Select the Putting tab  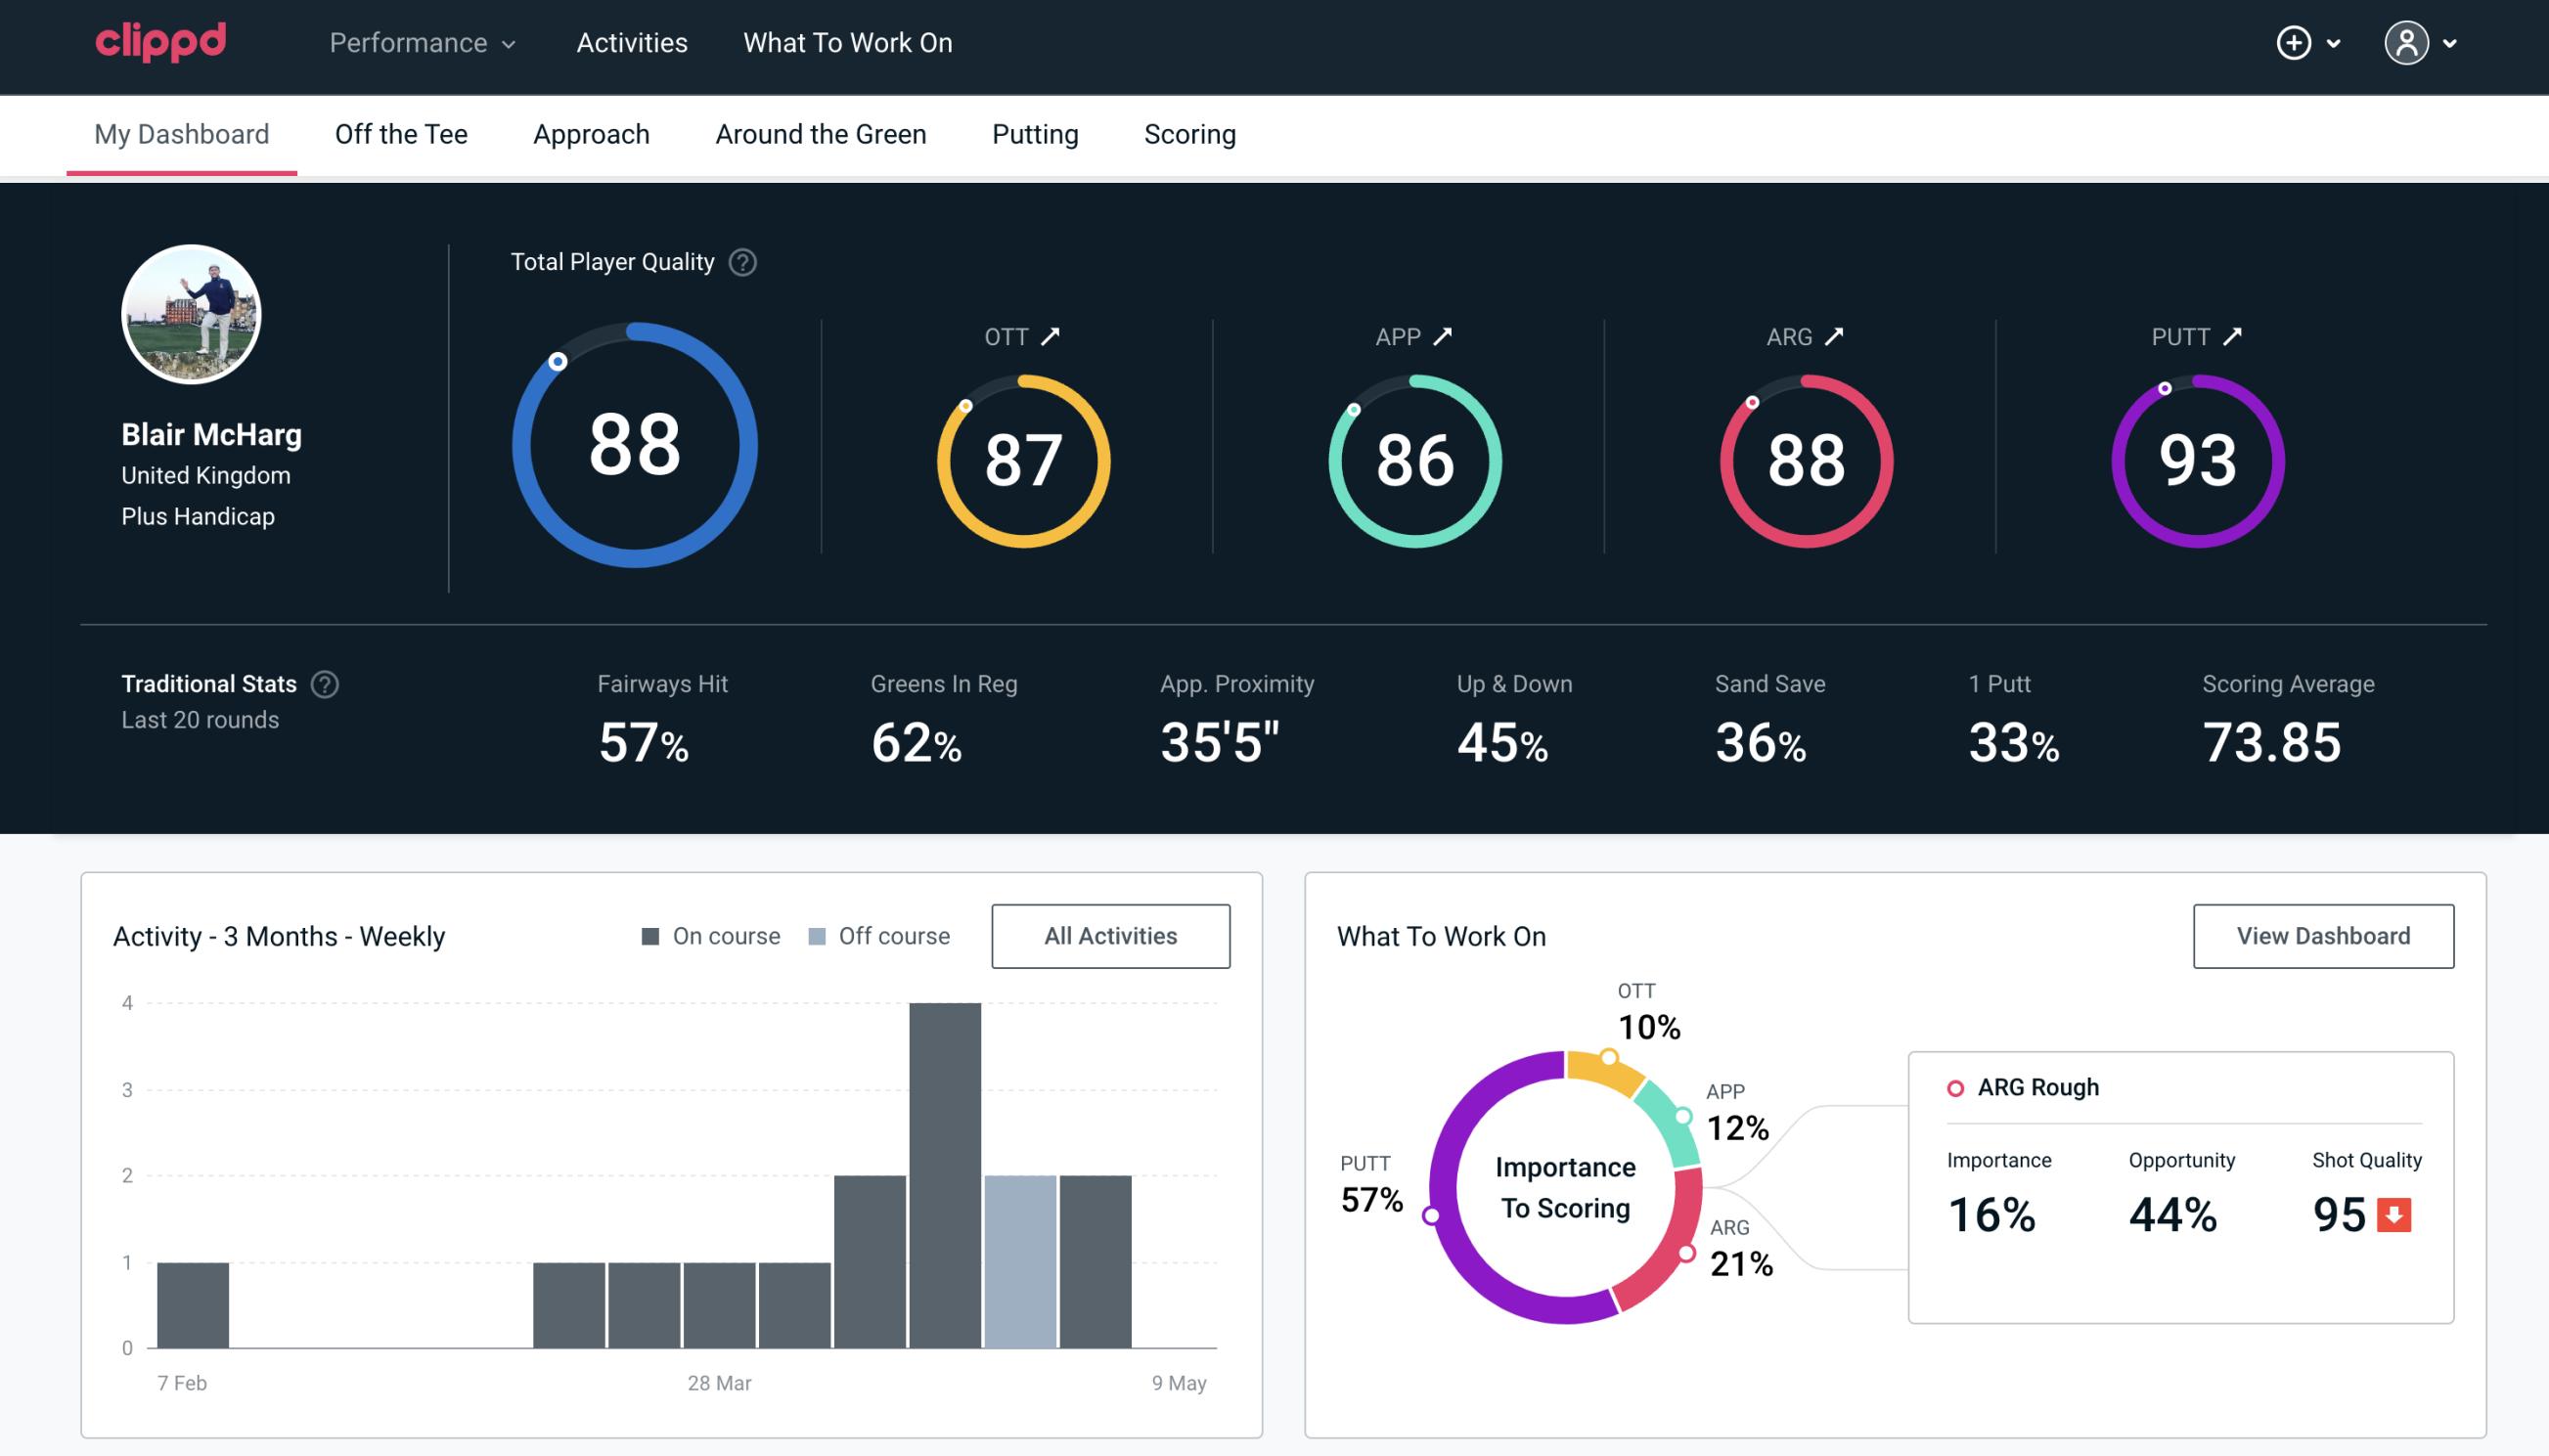pyautogui.click(x=1037, y=133)
